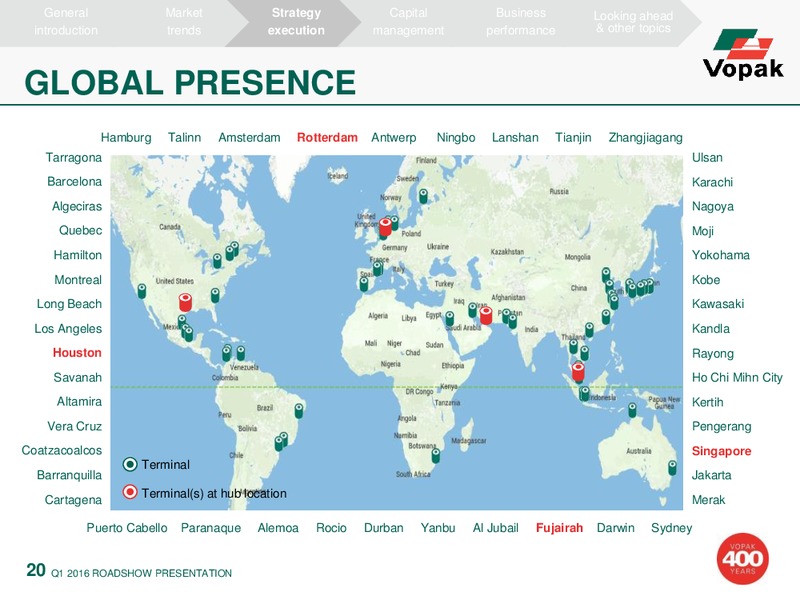The height and width of the screenshot is (600, 800).
Task: Click the Vopak 400 Years badge
Action: tap(742, 559)
